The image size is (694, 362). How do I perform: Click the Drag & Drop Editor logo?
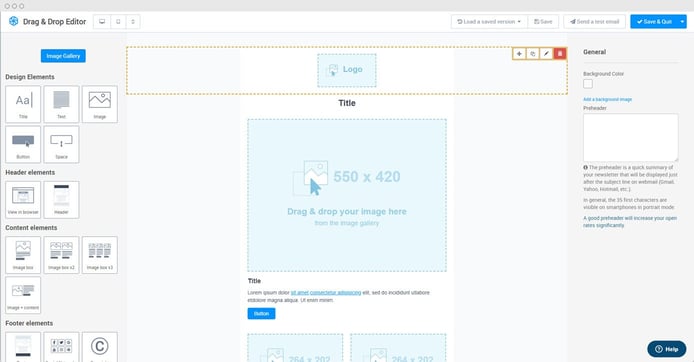(x=14, y=21)
